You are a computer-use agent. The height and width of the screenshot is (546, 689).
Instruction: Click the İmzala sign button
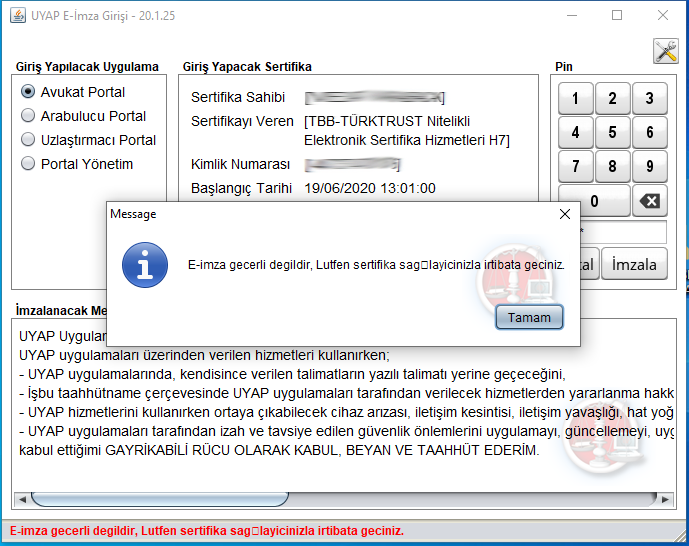[x=634, y=265]
